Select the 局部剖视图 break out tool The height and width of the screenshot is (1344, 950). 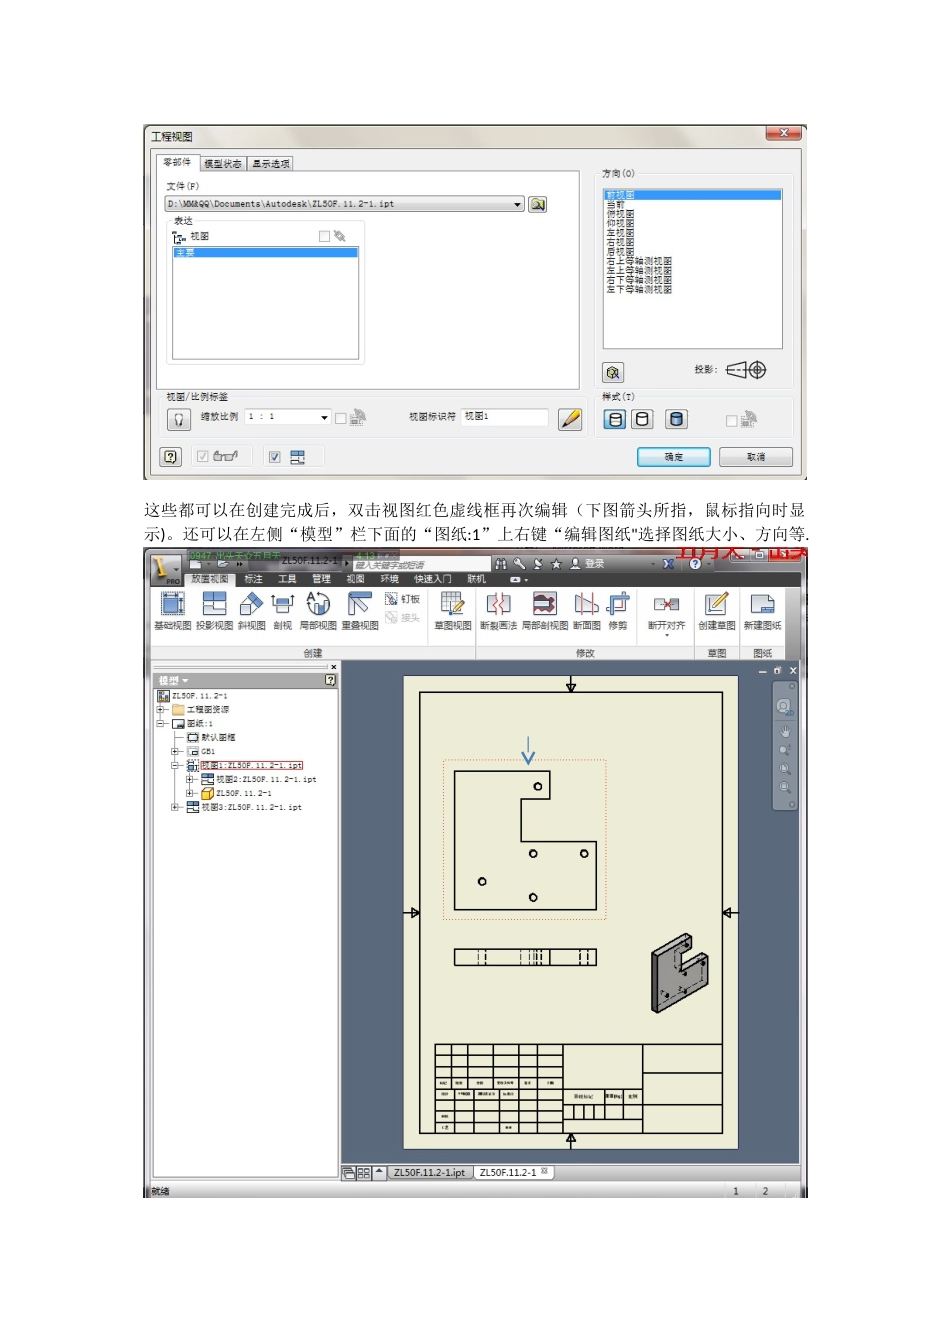[x=545, y=611]
